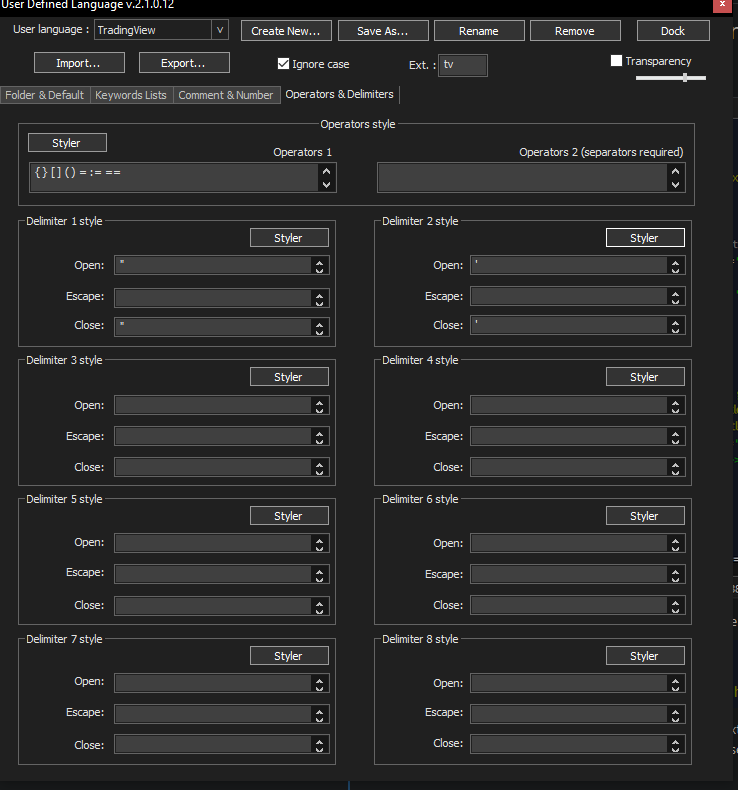Click Delimiter 2 Escape field
Viewport: 738px width, 790px height.
click(x=569, y=296)
